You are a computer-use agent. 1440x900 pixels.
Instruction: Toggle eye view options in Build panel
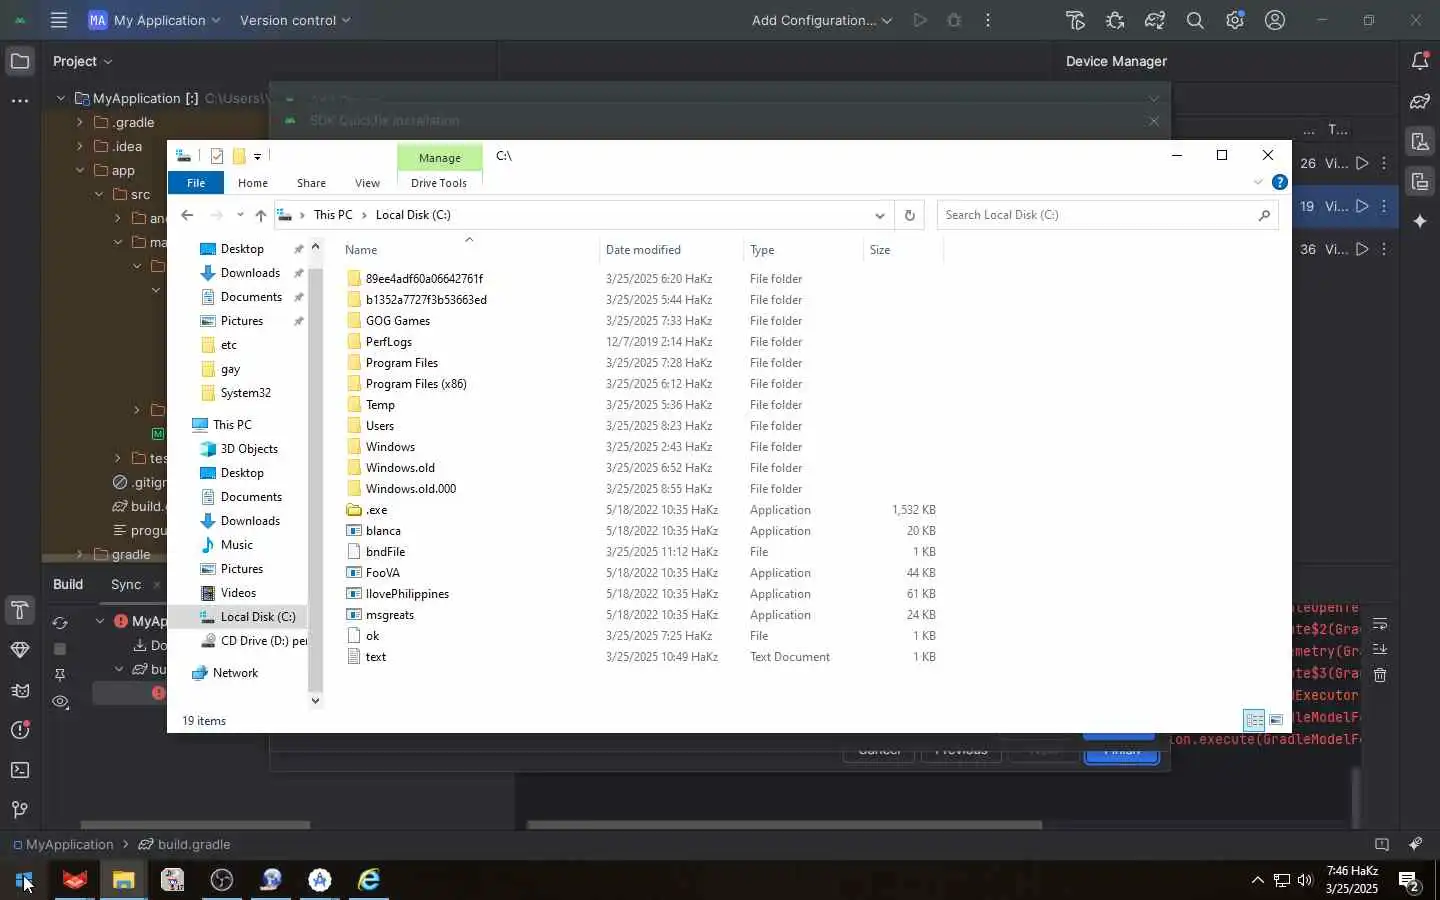60,702
